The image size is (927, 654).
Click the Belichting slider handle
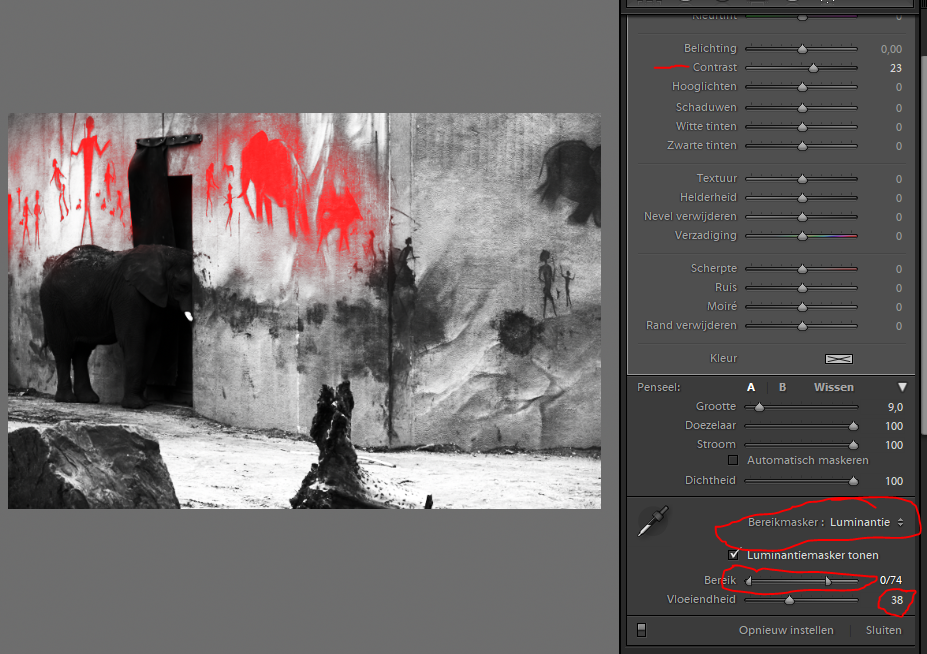click(802, 49)
